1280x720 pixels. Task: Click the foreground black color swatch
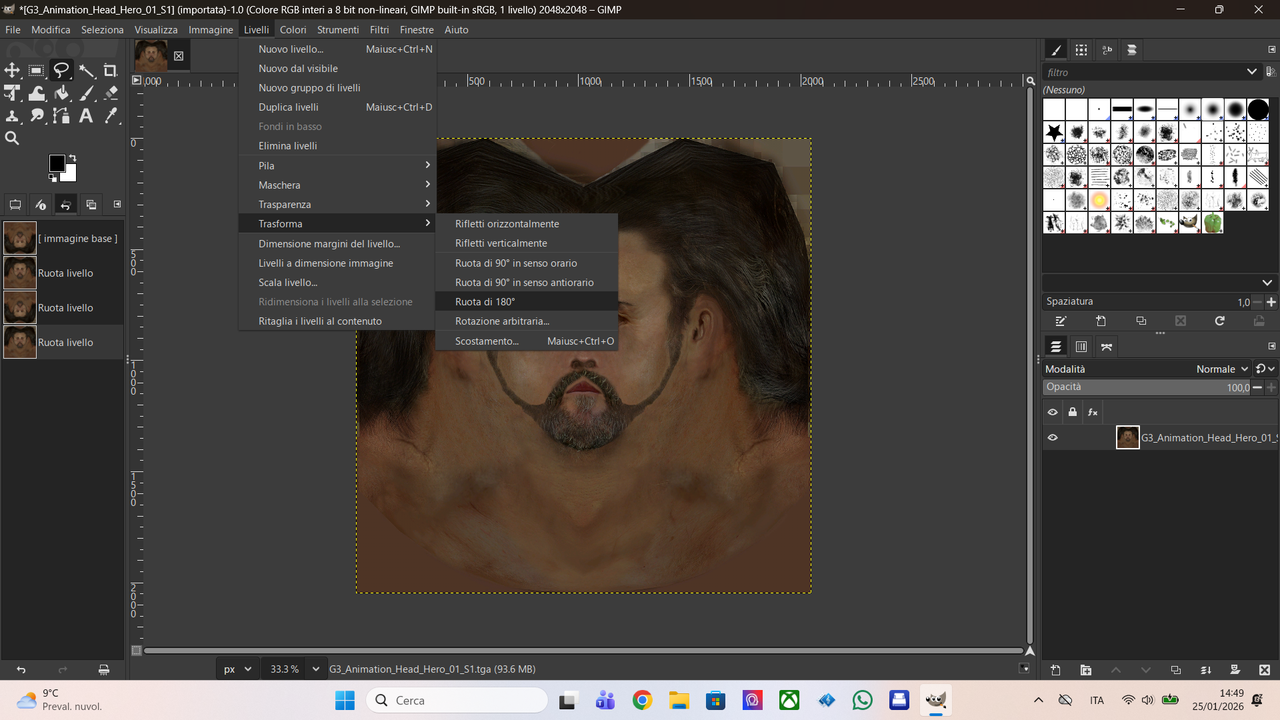[x=57, y=162]
